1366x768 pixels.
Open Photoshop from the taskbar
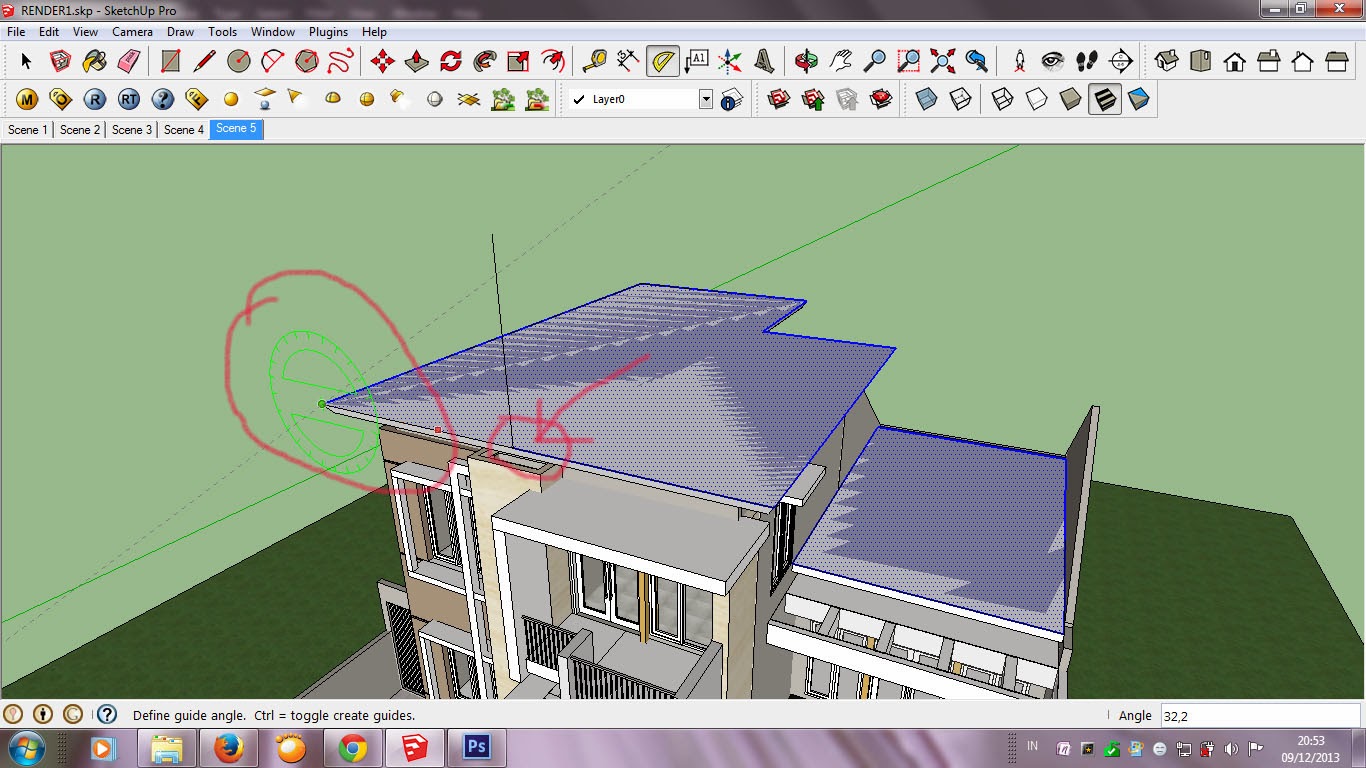[x=477, y=748]
